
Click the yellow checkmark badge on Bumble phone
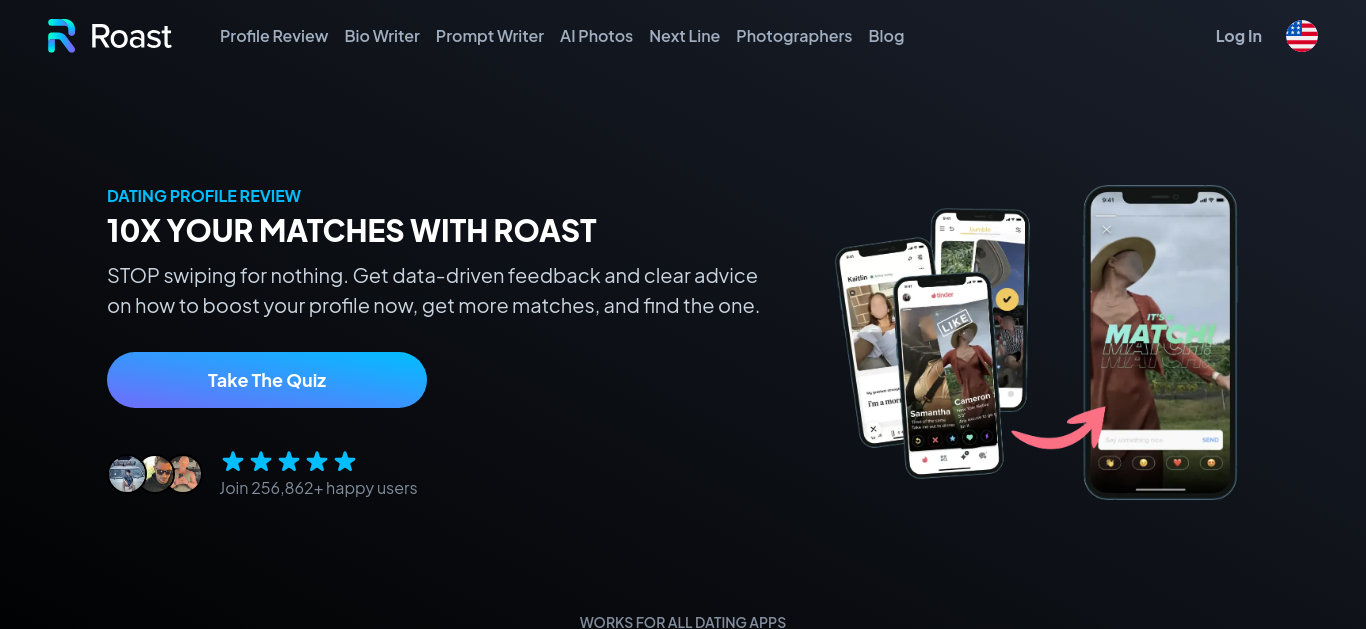[x=1008, y=298]
